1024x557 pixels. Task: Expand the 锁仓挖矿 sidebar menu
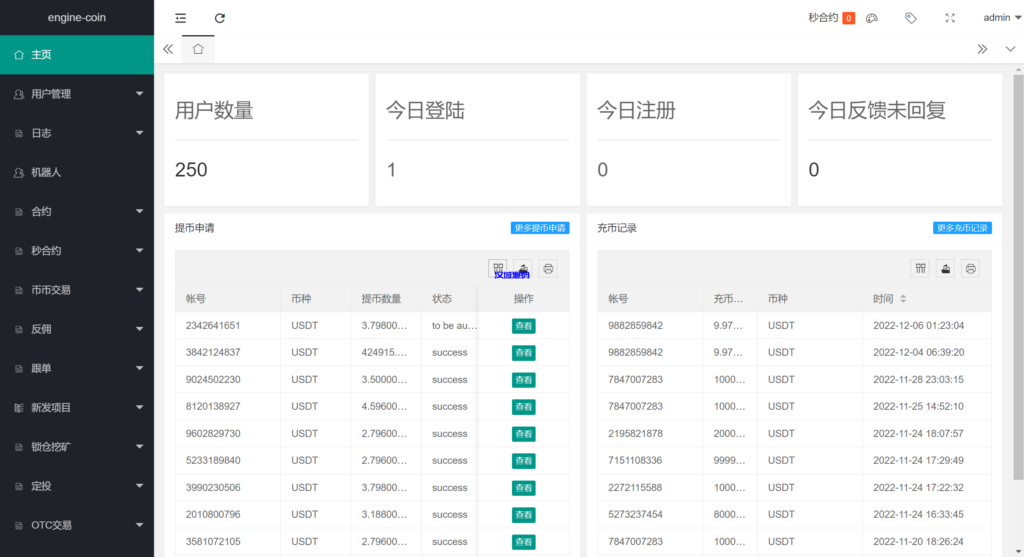tap(77, 447)
